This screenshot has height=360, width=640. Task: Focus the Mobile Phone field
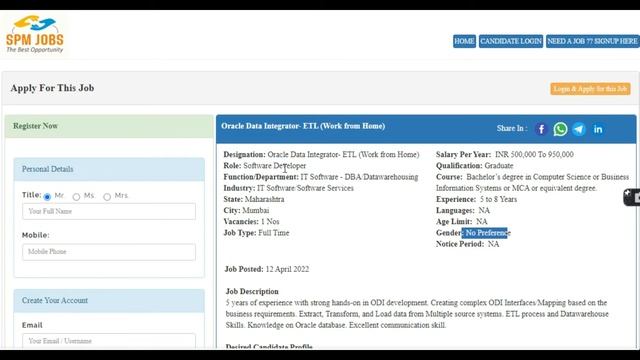[109, 252]
